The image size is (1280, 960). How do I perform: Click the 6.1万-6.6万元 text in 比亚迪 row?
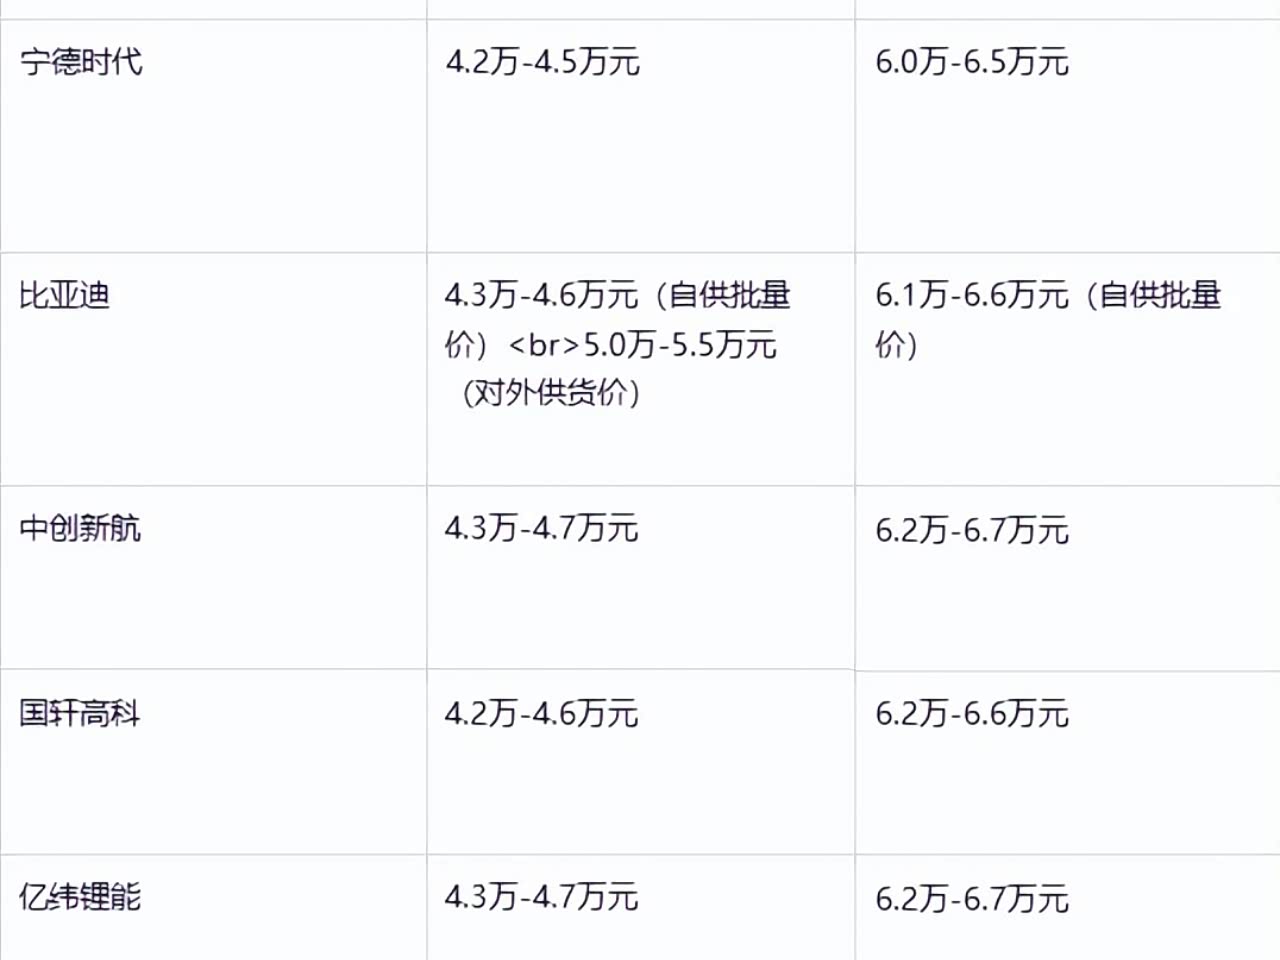pyautogui.click(x=972, y=295)
